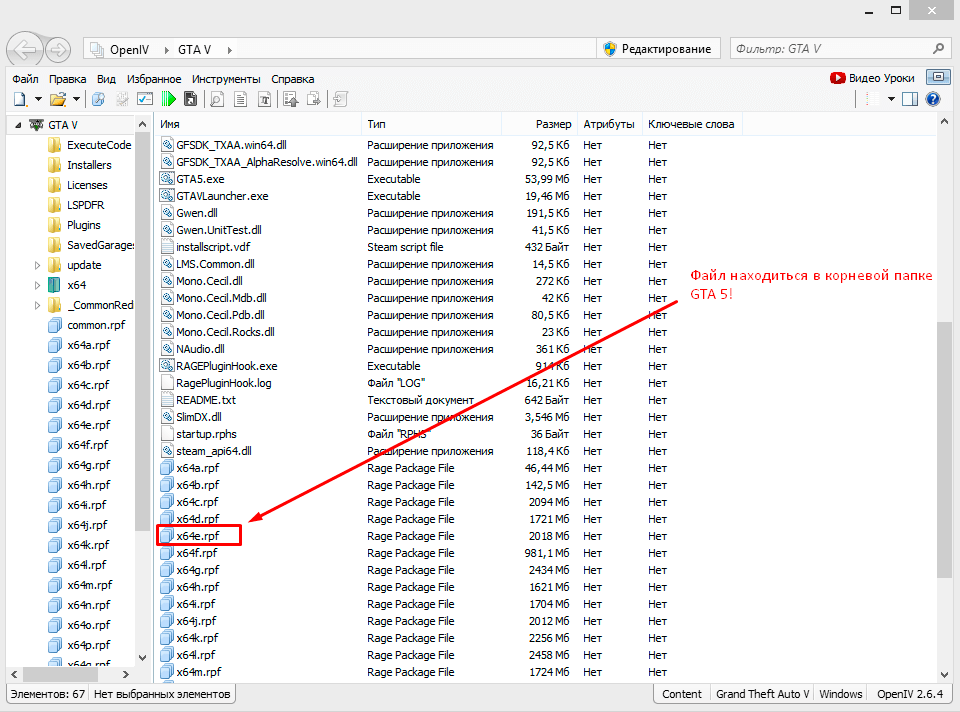This screenshot has height=712, width=960.
Task: Click the text document page toolbar icon
Action: click(241, 99)
